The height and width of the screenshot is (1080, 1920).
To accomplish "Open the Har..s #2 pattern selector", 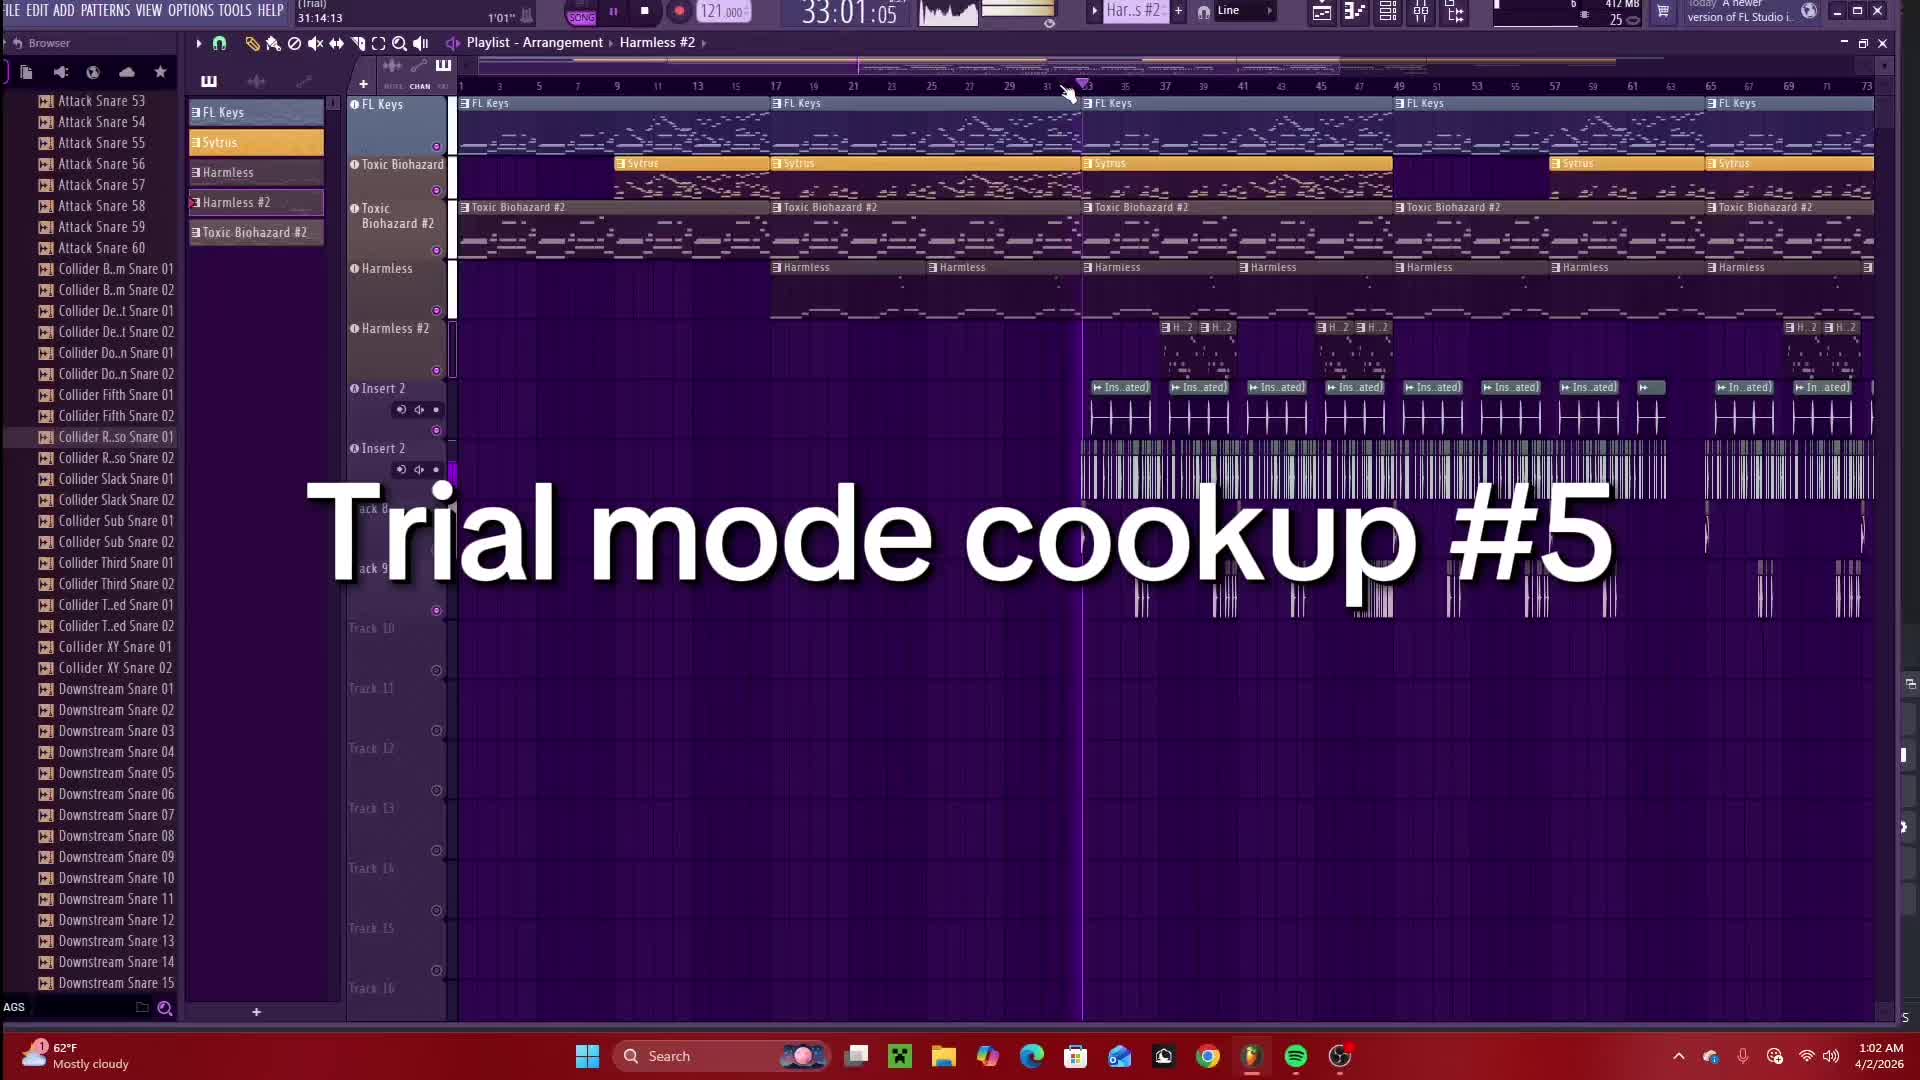I will (x=1134, y=11).
